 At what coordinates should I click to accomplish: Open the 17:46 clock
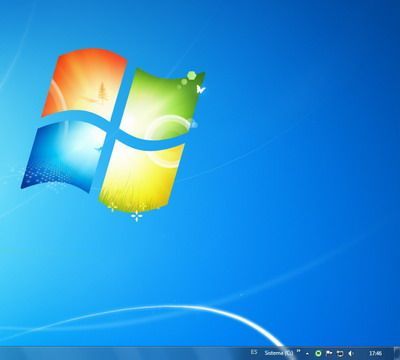(376, 353)
